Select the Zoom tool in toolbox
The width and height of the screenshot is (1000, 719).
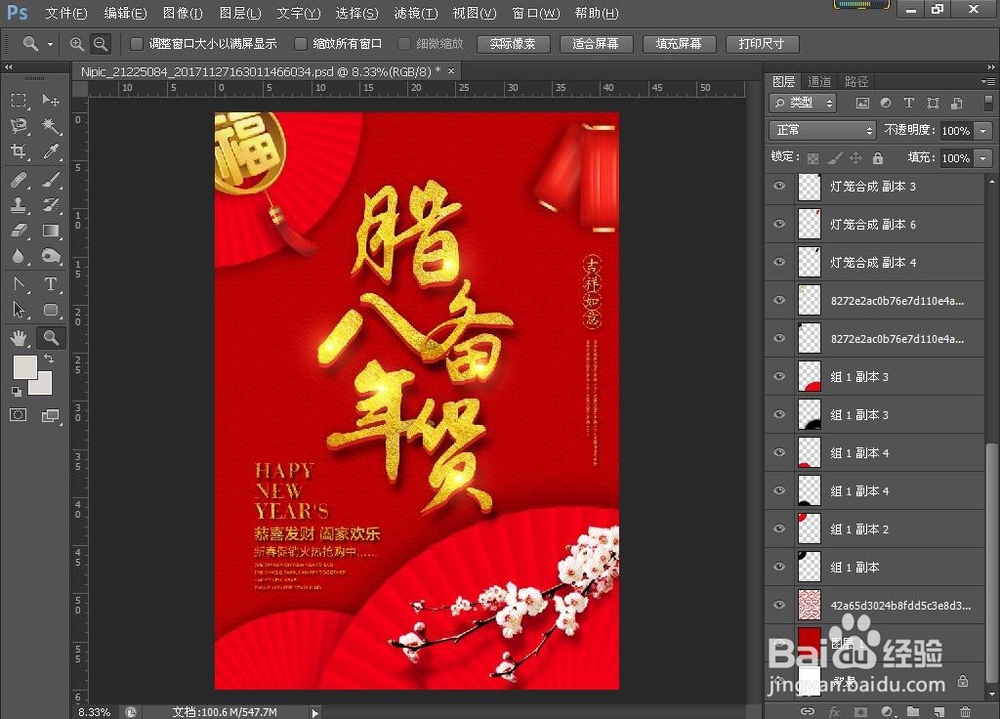click(x=51, y=337)
